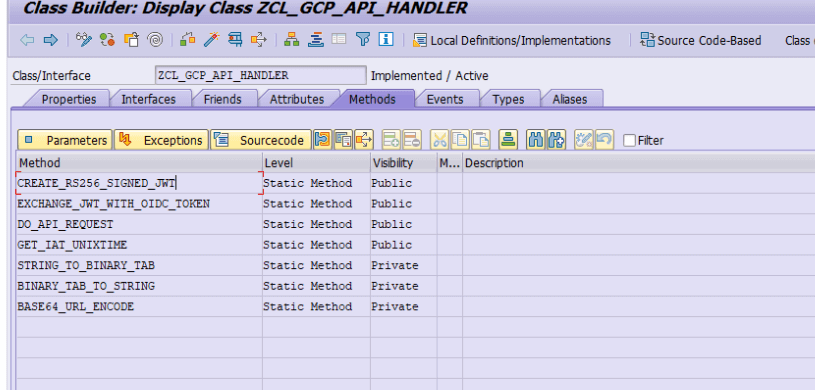Select the BASE64_URL_ENCODE method row
The image size is (815, 390).
pos(139,306)
